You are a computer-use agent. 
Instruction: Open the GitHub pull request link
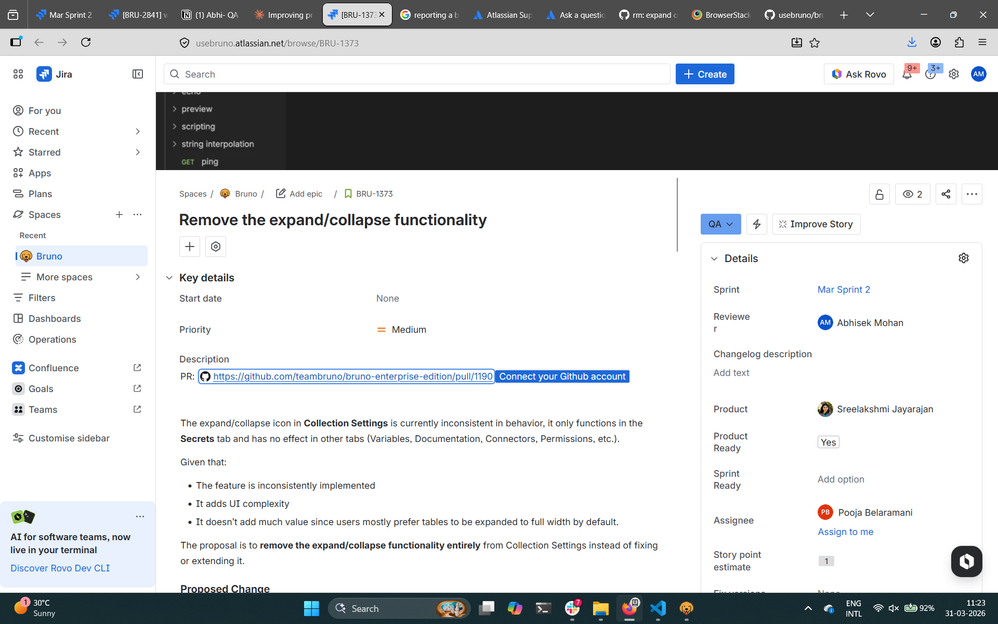tap(347, 376)
